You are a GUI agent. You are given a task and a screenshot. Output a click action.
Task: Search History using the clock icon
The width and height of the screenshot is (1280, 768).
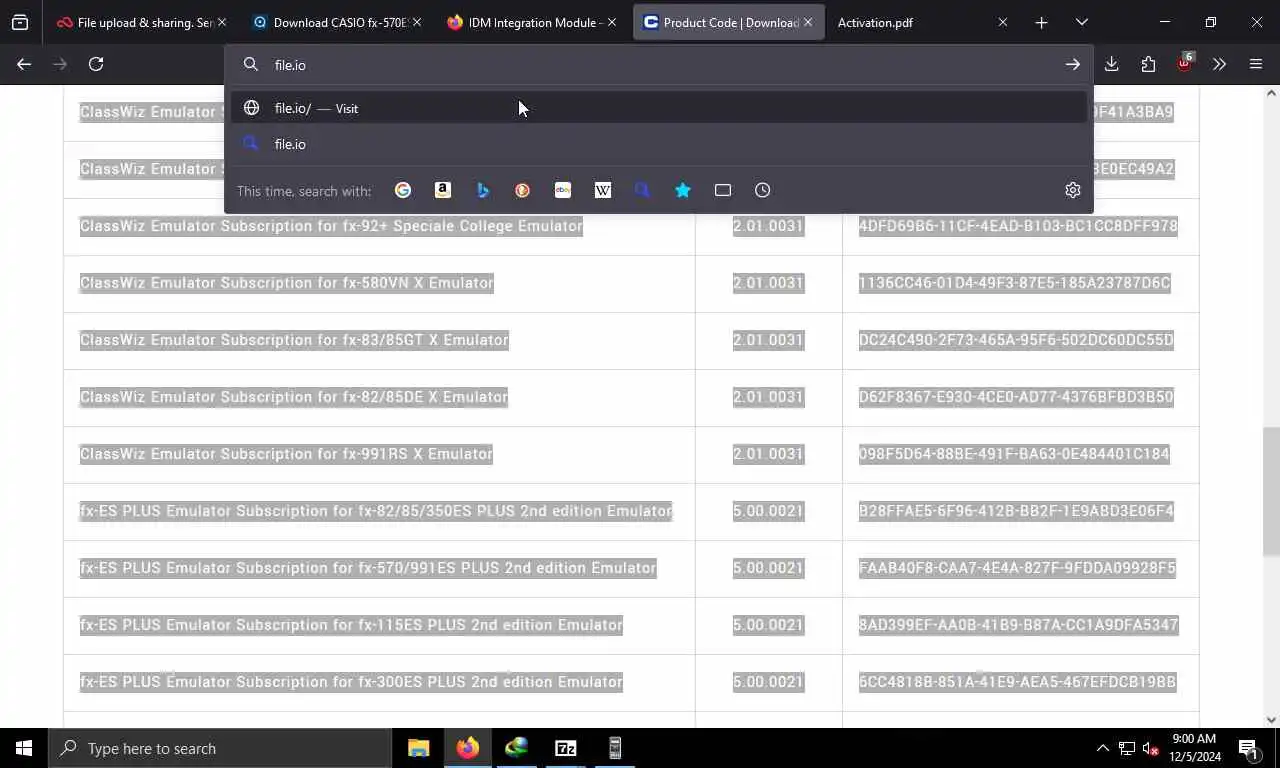coord(763,190)
